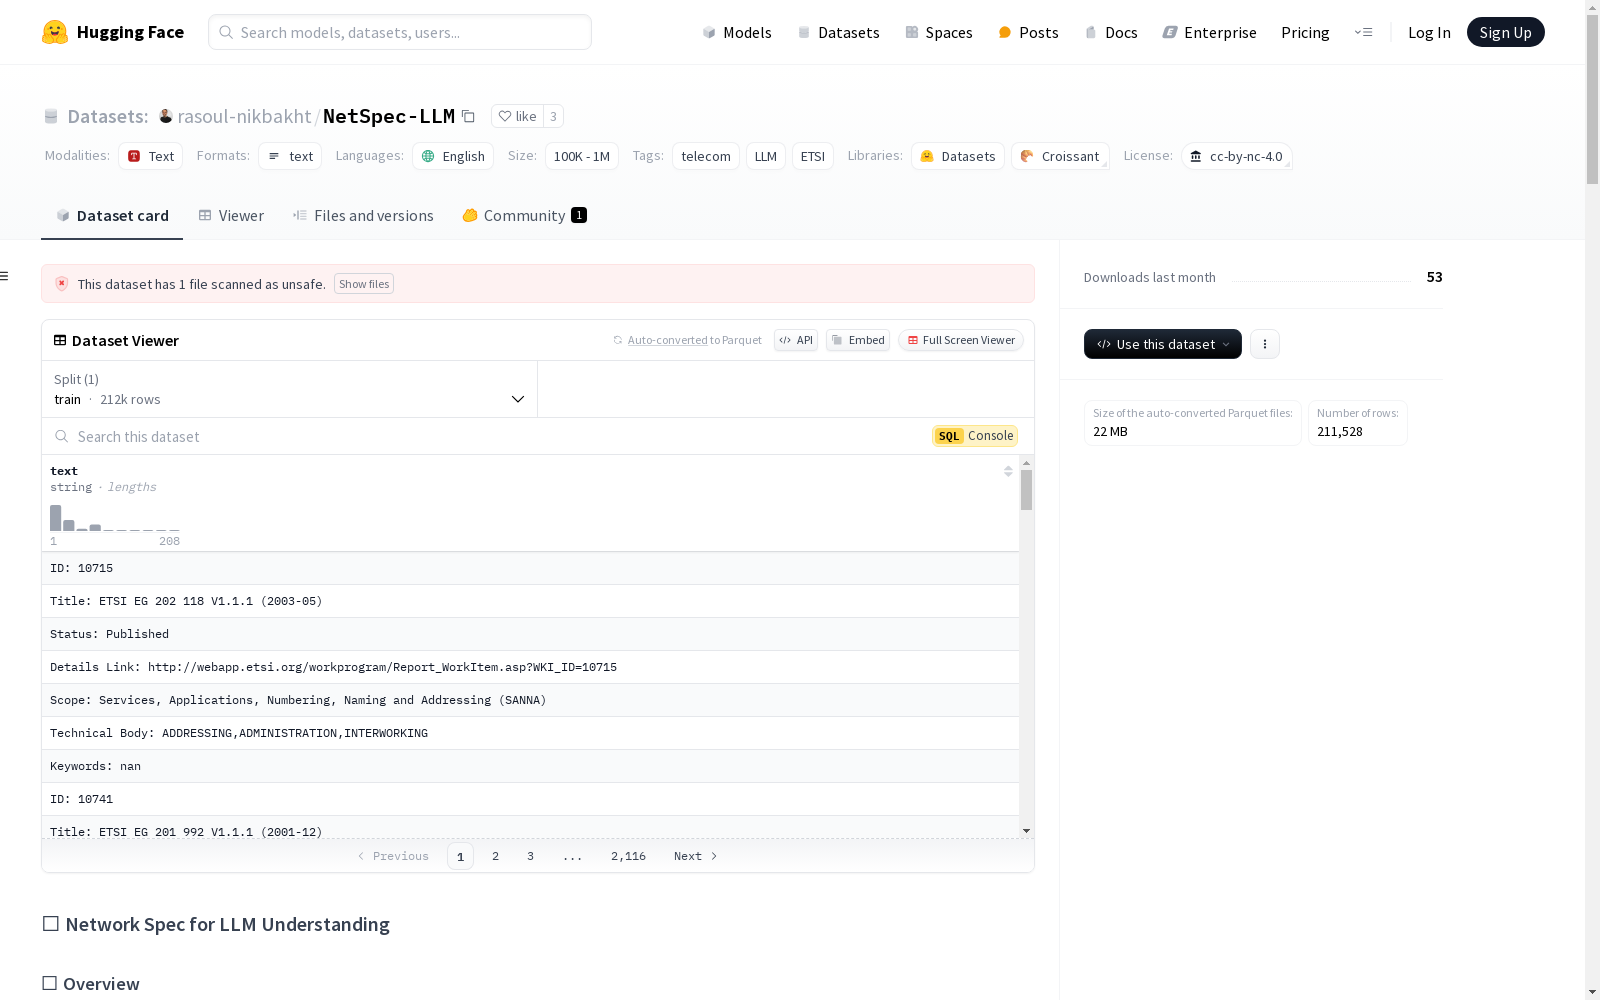Screen dimensions: 1600x1000
Task: Select the Dataset card tab
Action: tap(112, 216)
